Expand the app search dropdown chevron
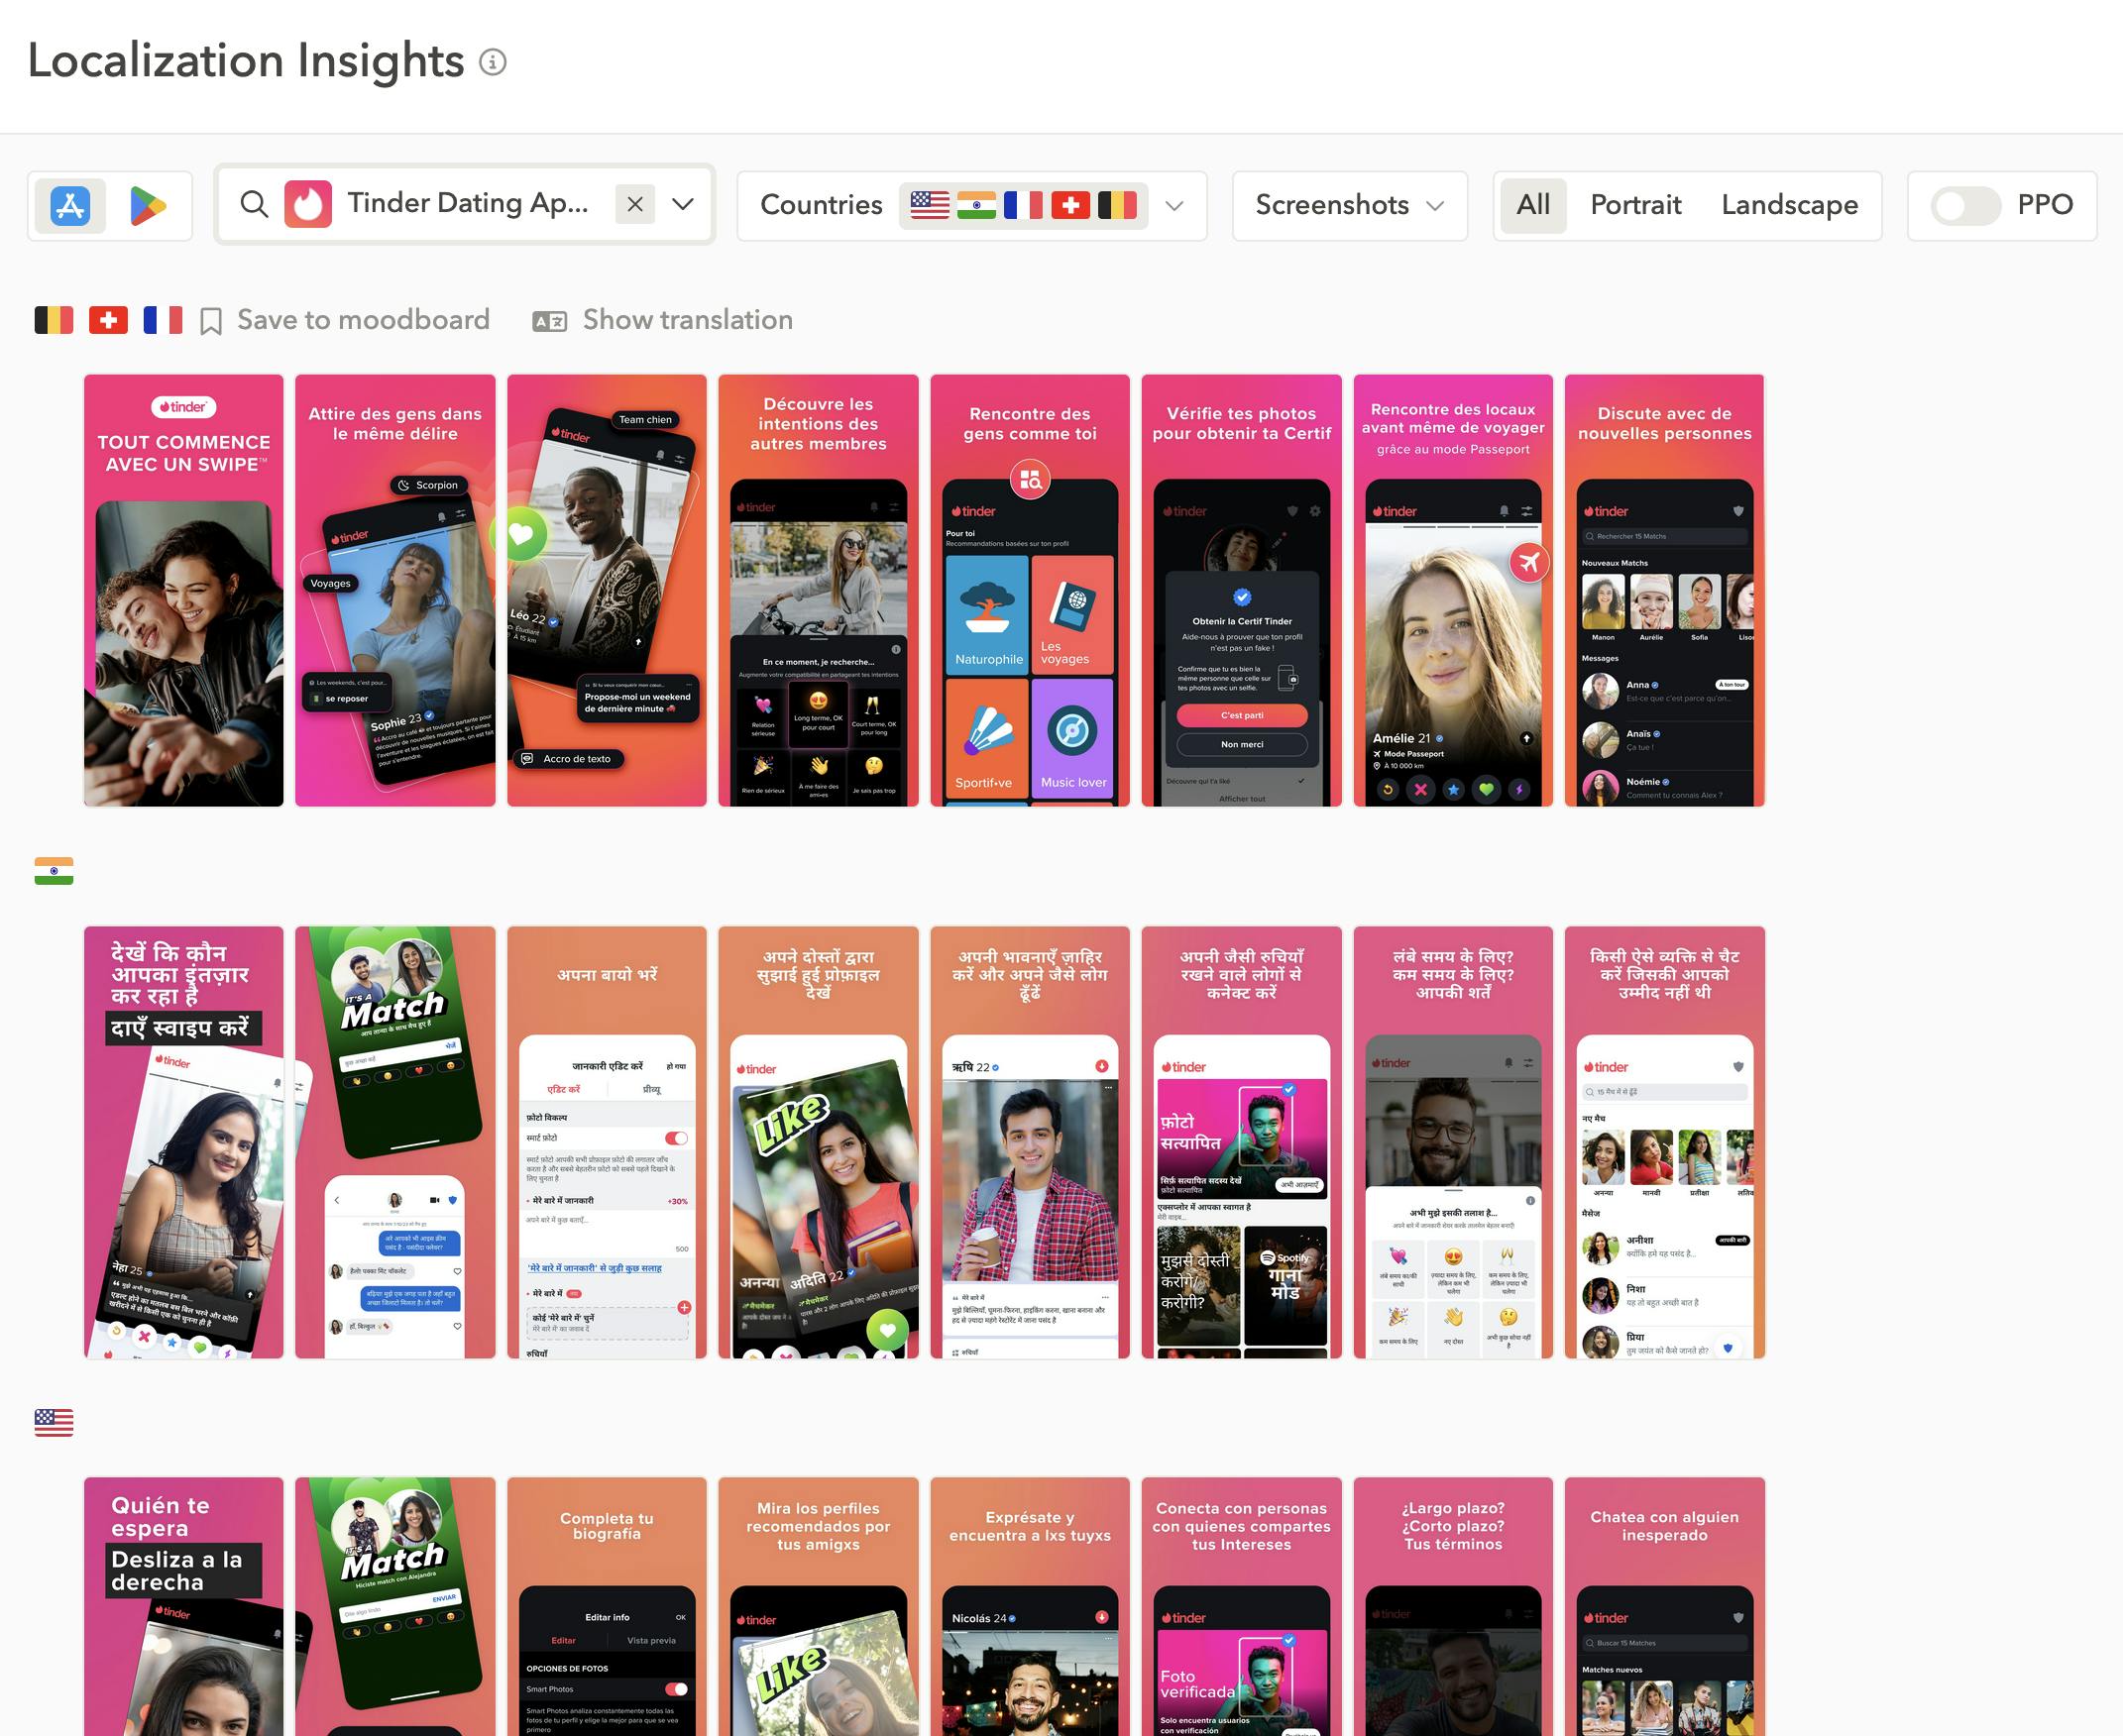Image resolution: width=2123 pixels, height=1736 pixels. coord(683,204)
